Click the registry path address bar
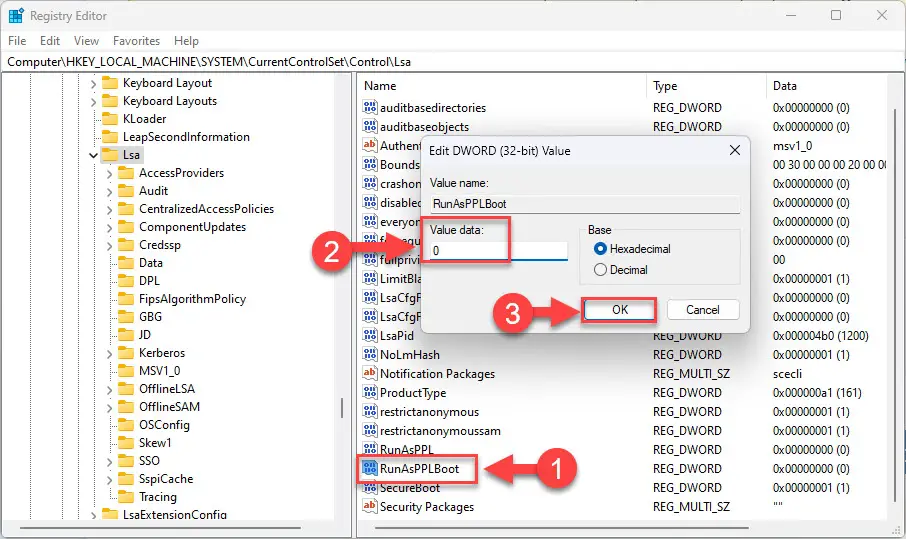Screen dimensions: 906x539 (453, 62)
